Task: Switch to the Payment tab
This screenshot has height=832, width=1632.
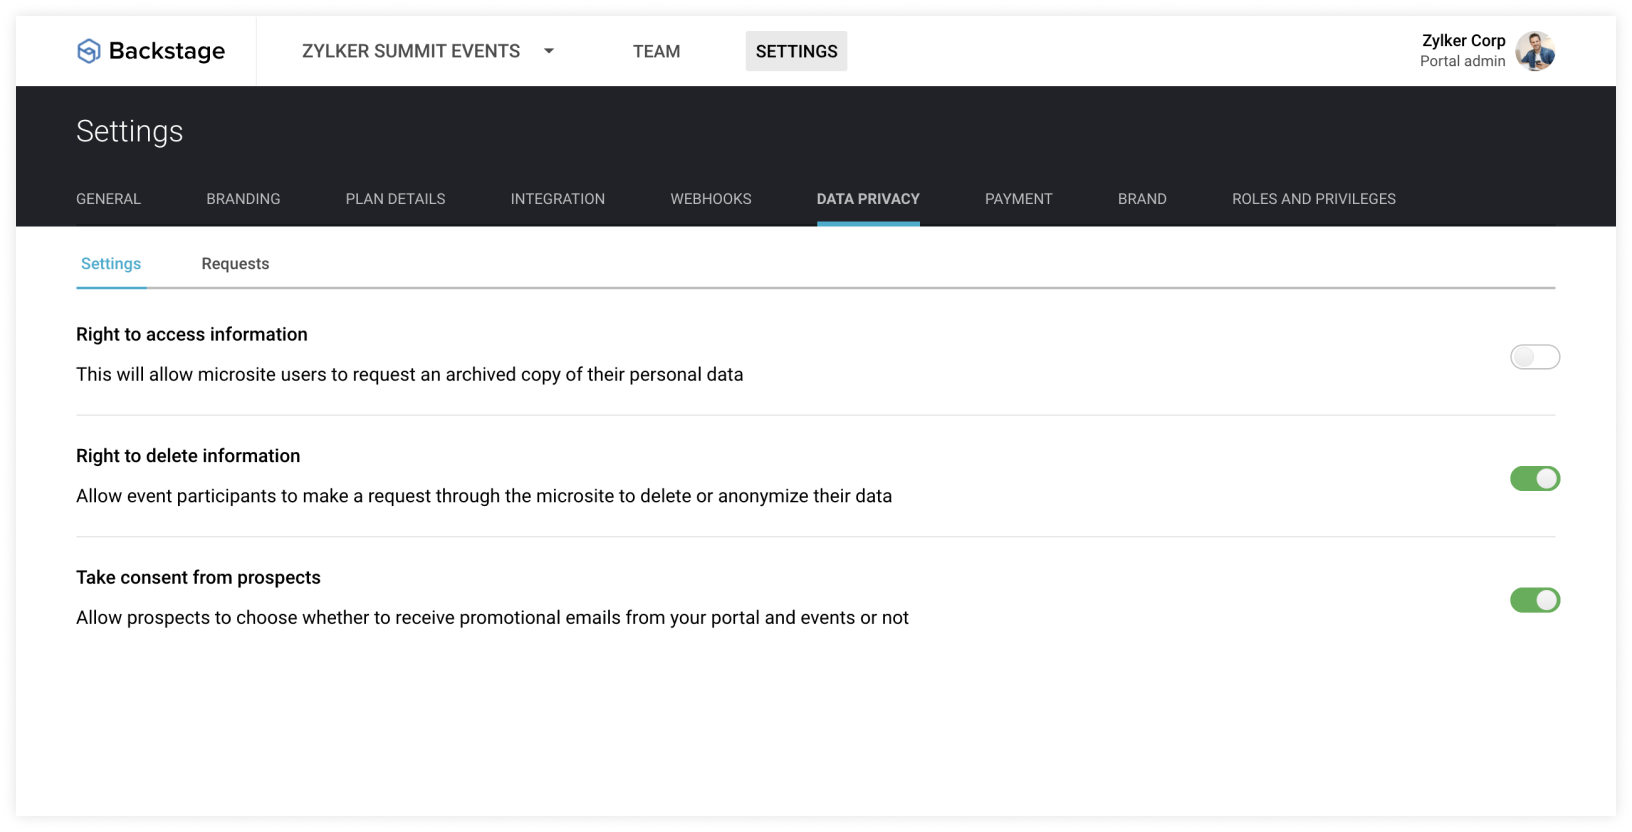Action: 1018,199
